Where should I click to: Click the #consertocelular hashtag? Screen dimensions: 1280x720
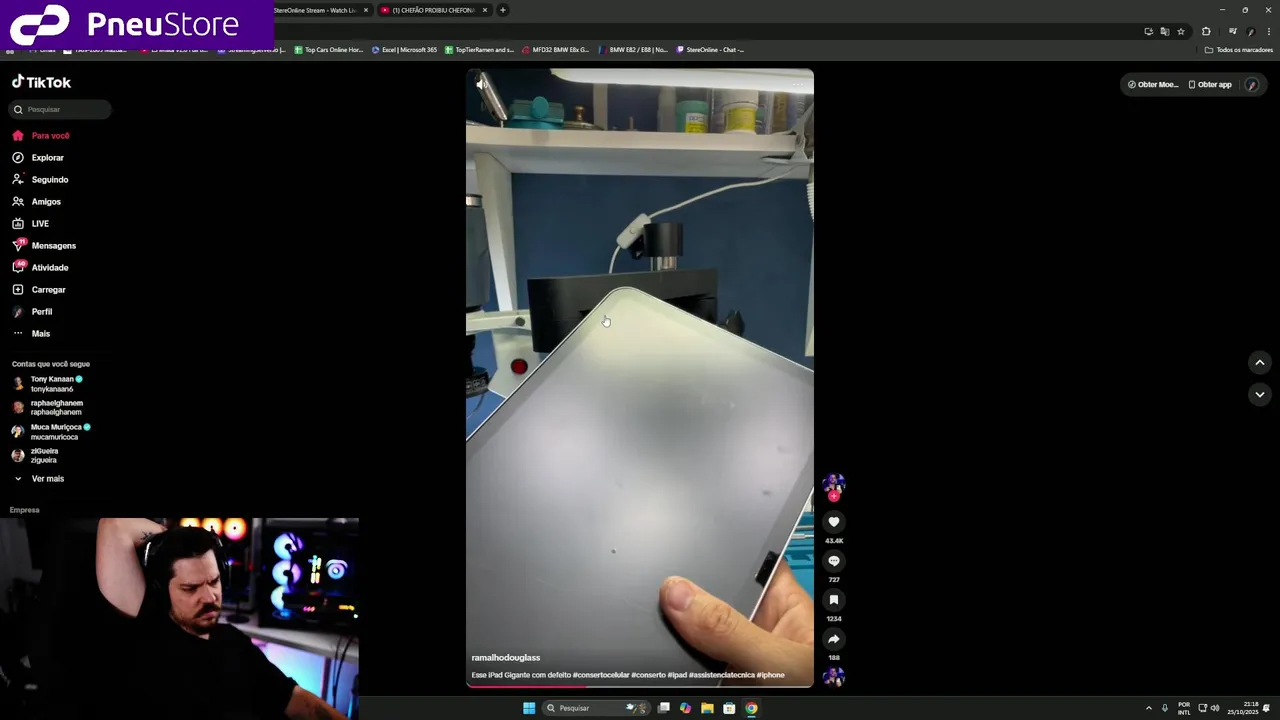601,675
